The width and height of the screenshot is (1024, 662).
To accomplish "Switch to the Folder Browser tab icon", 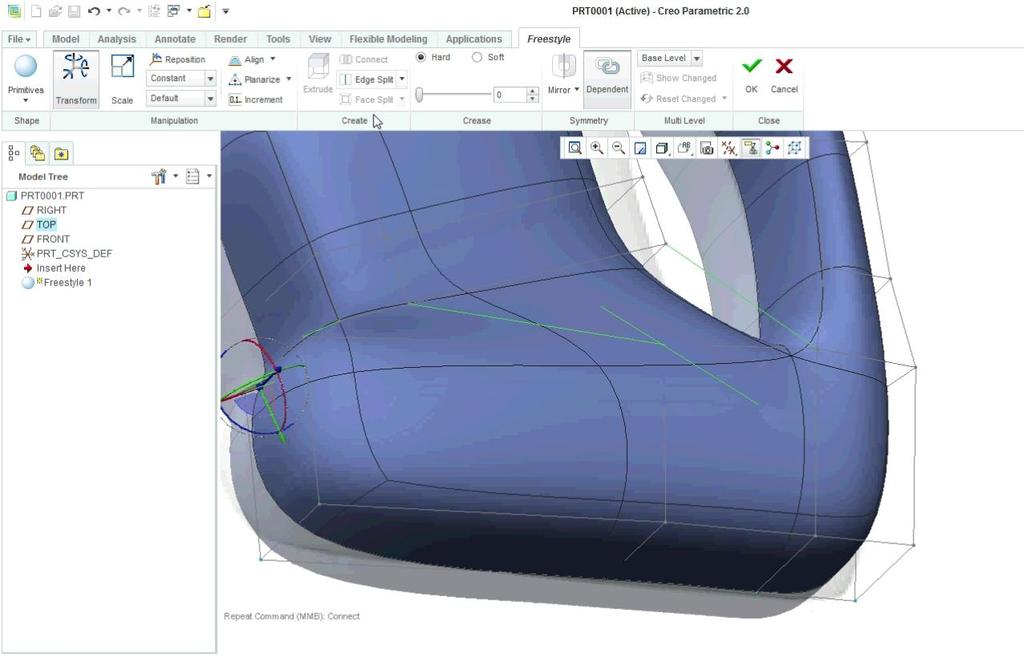I will [x=37, y=153].
